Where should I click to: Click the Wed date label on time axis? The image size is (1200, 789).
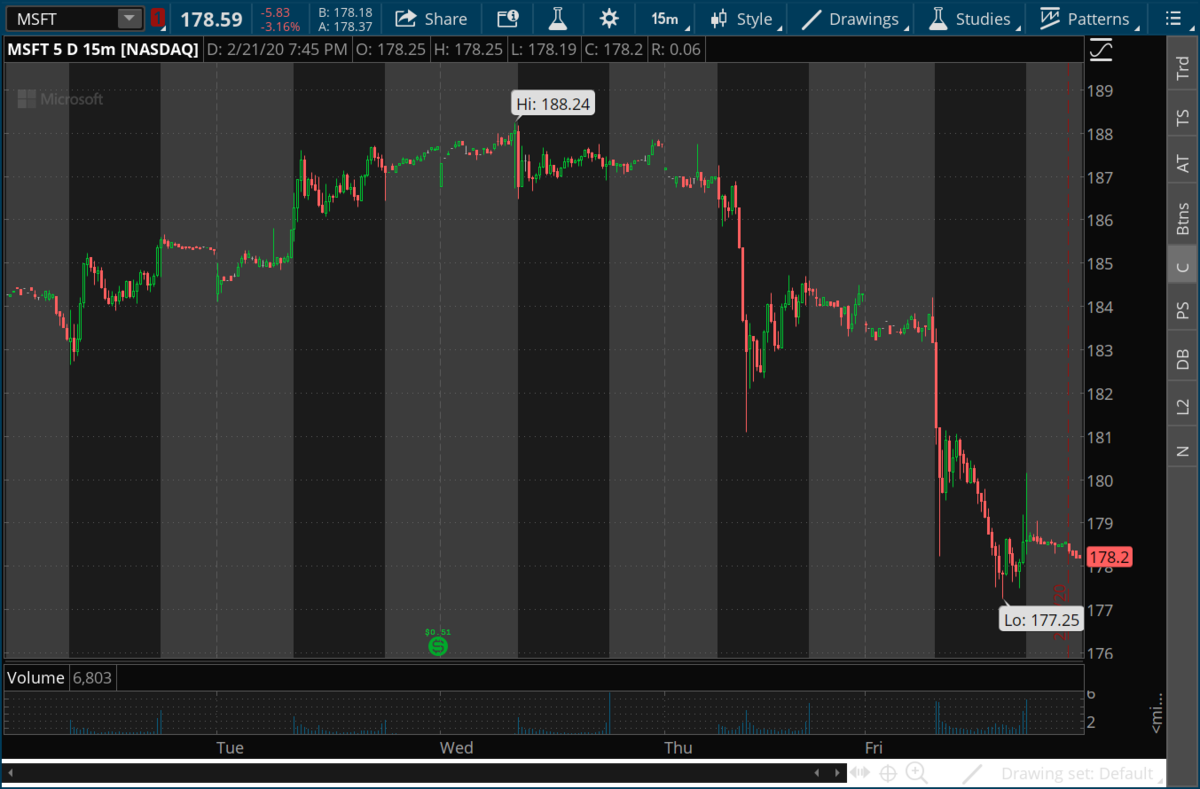pyautogui.click(x=457, y=748)
